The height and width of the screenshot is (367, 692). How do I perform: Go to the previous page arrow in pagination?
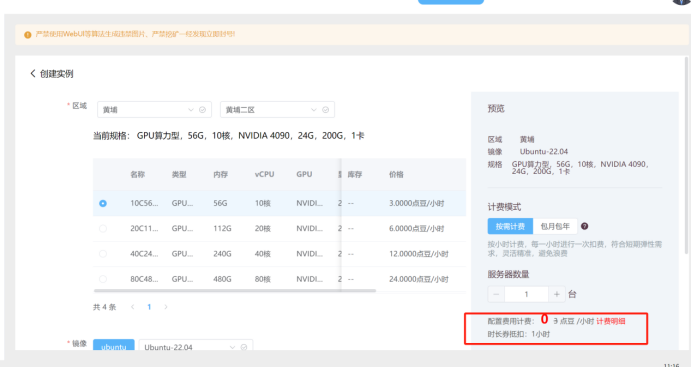132,307
